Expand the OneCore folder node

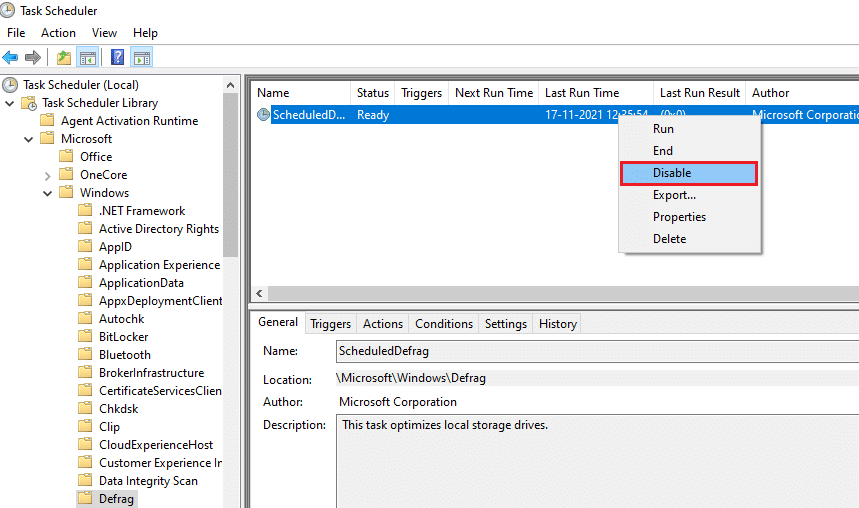tap(47, 175)
